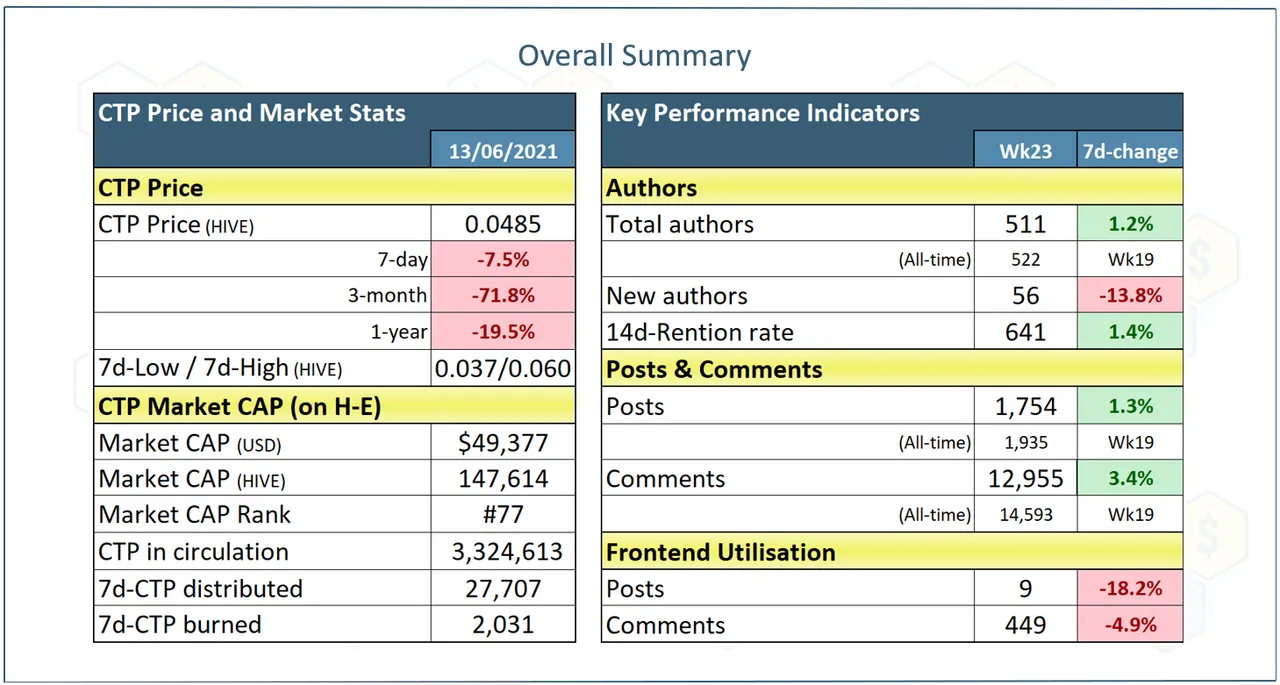Click the 'Frontend Utilisation' section heading
Viewport: 1280px width, 685px height.
(x=720, y=552)
